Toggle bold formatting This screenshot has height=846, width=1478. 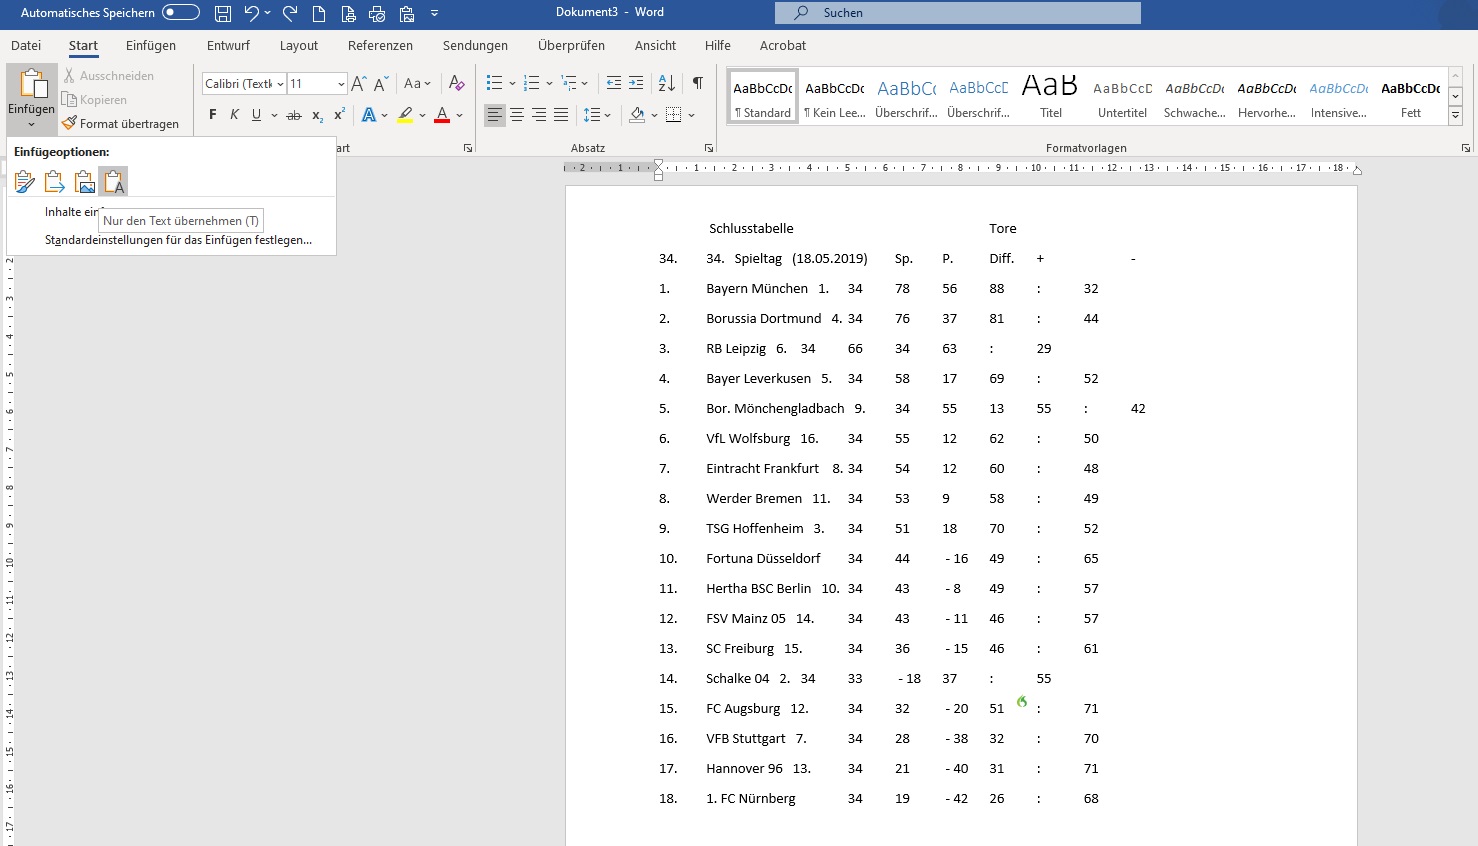pyautogui.click(x=212, y=115)
